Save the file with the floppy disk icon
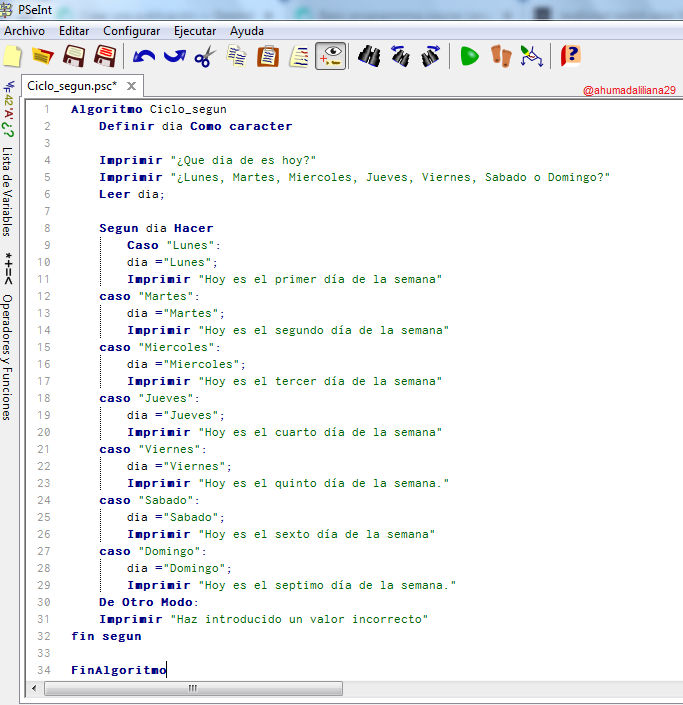The image size is (683, 705). pyautogui.click(x=74, y=57)
